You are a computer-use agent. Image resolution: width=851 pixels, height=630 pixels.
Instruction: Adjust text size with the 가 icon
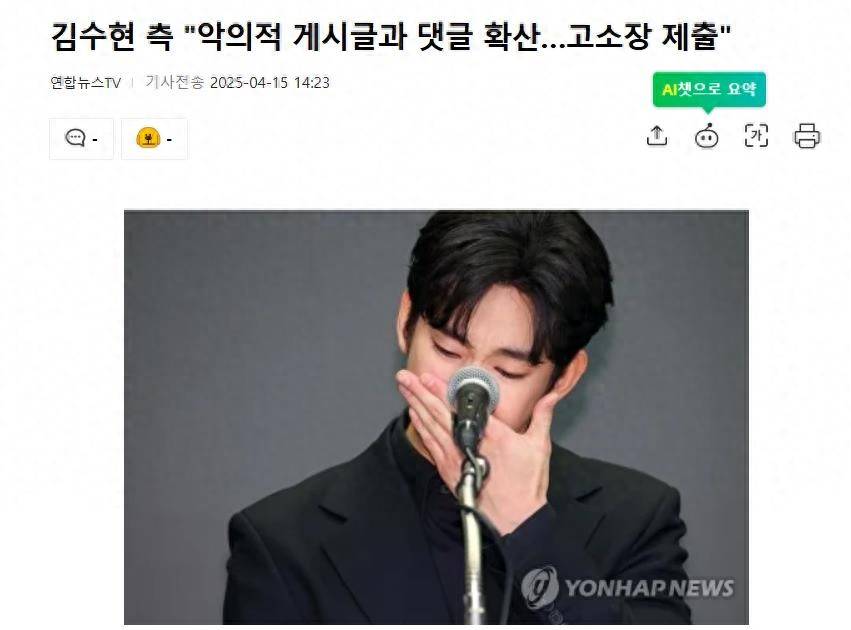(x=756, y=136)
